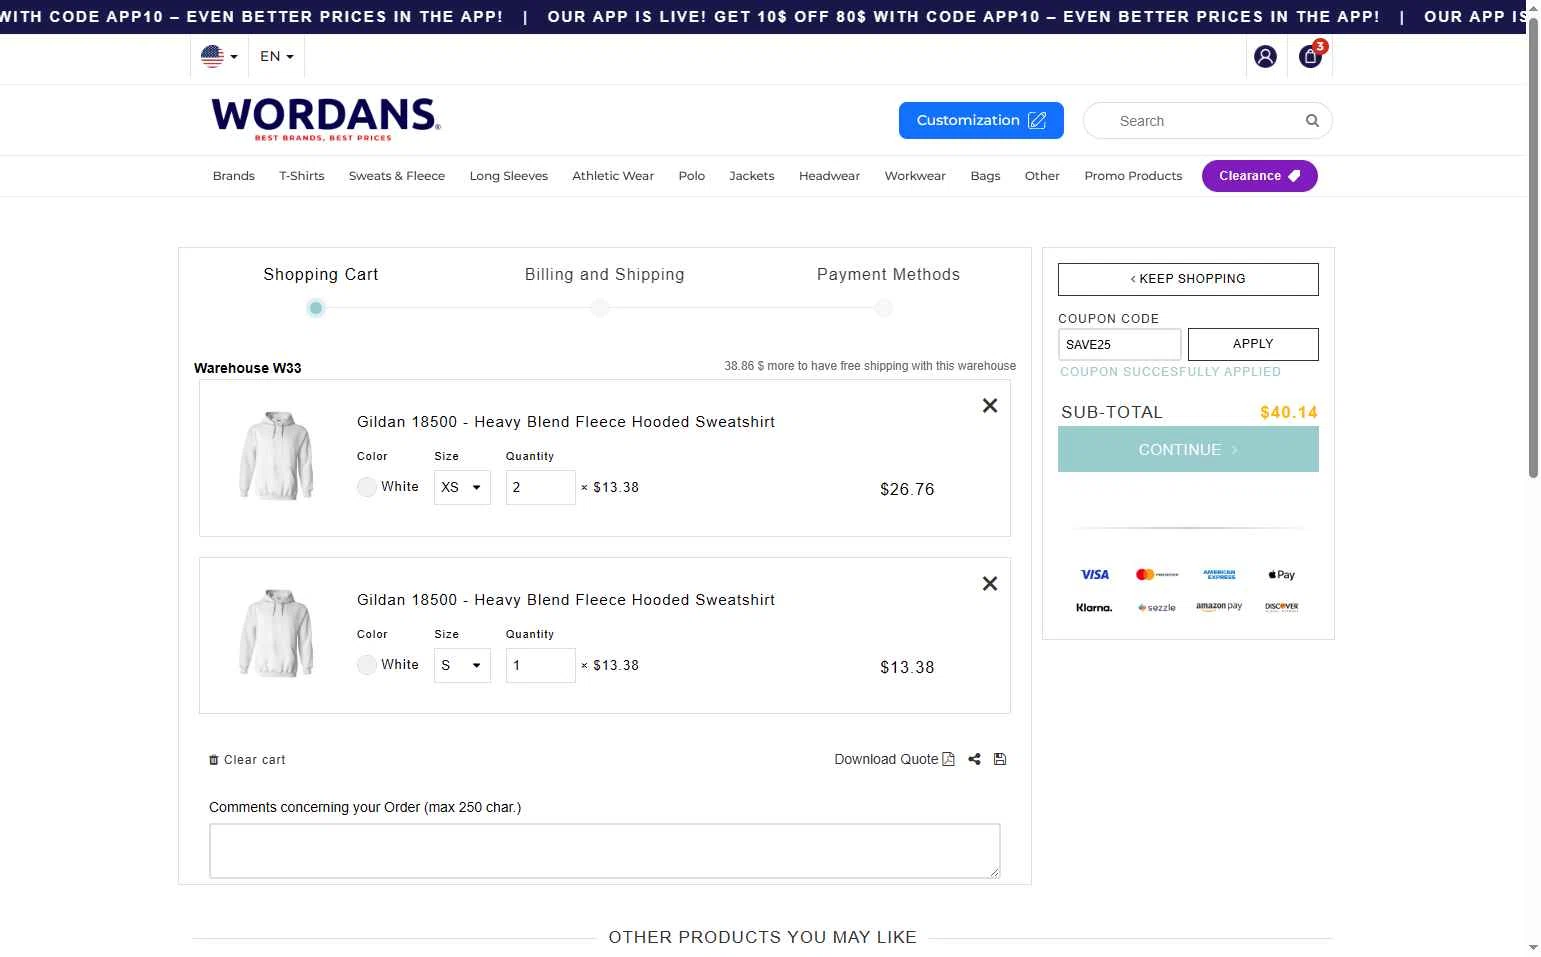
Task: Click the Continue checkout button
Action: click(x=1188, y=450)
